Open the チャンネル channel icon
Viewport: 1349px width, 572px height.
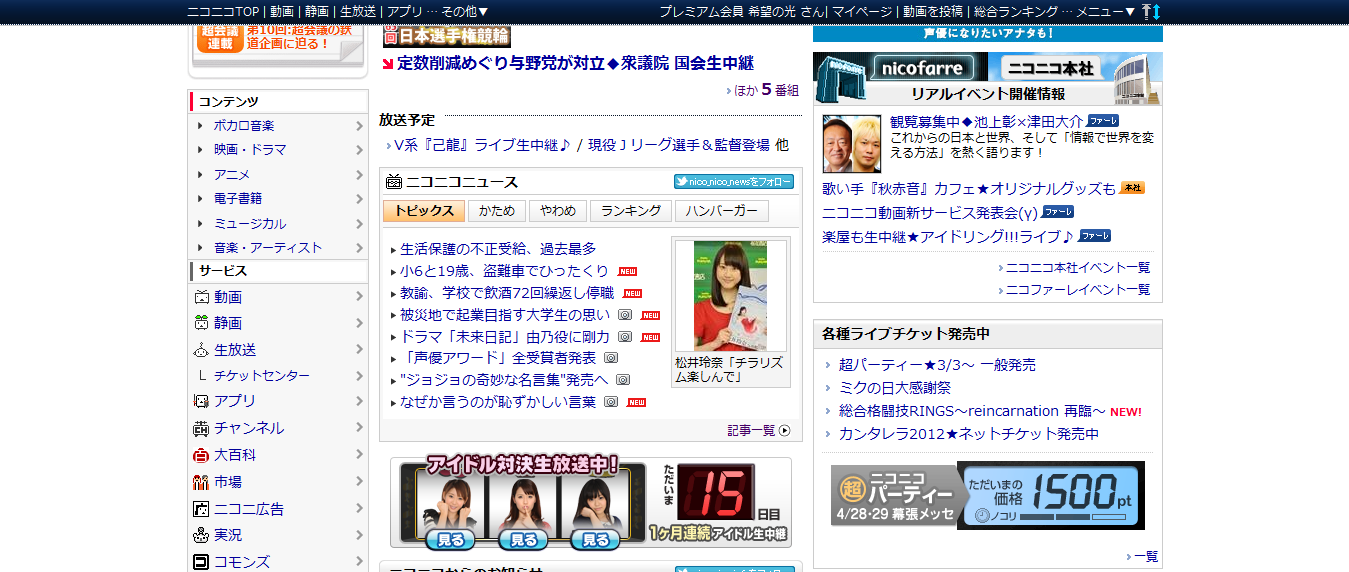[201, 428]
